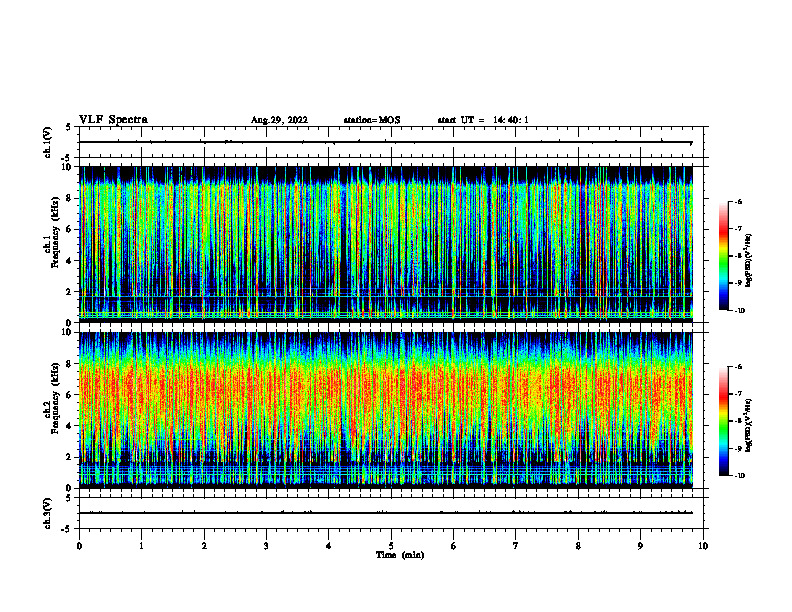Click the "4" kHz tick on ch.1 axis

tap(70, 261)
